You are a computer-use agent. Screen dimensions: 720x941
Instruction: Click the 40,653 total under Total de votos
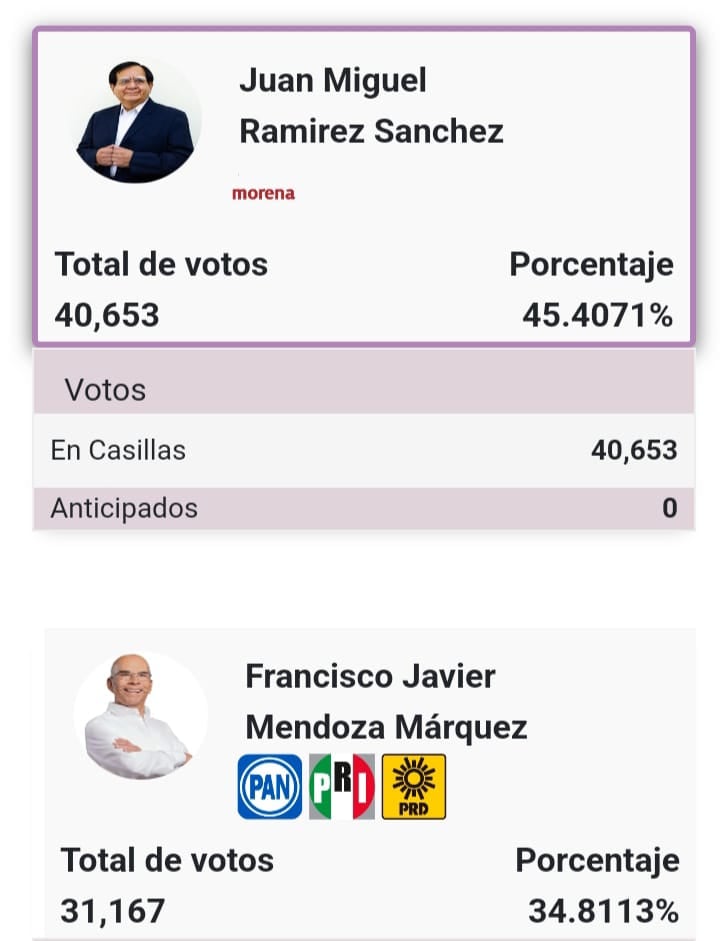(107, 316)
